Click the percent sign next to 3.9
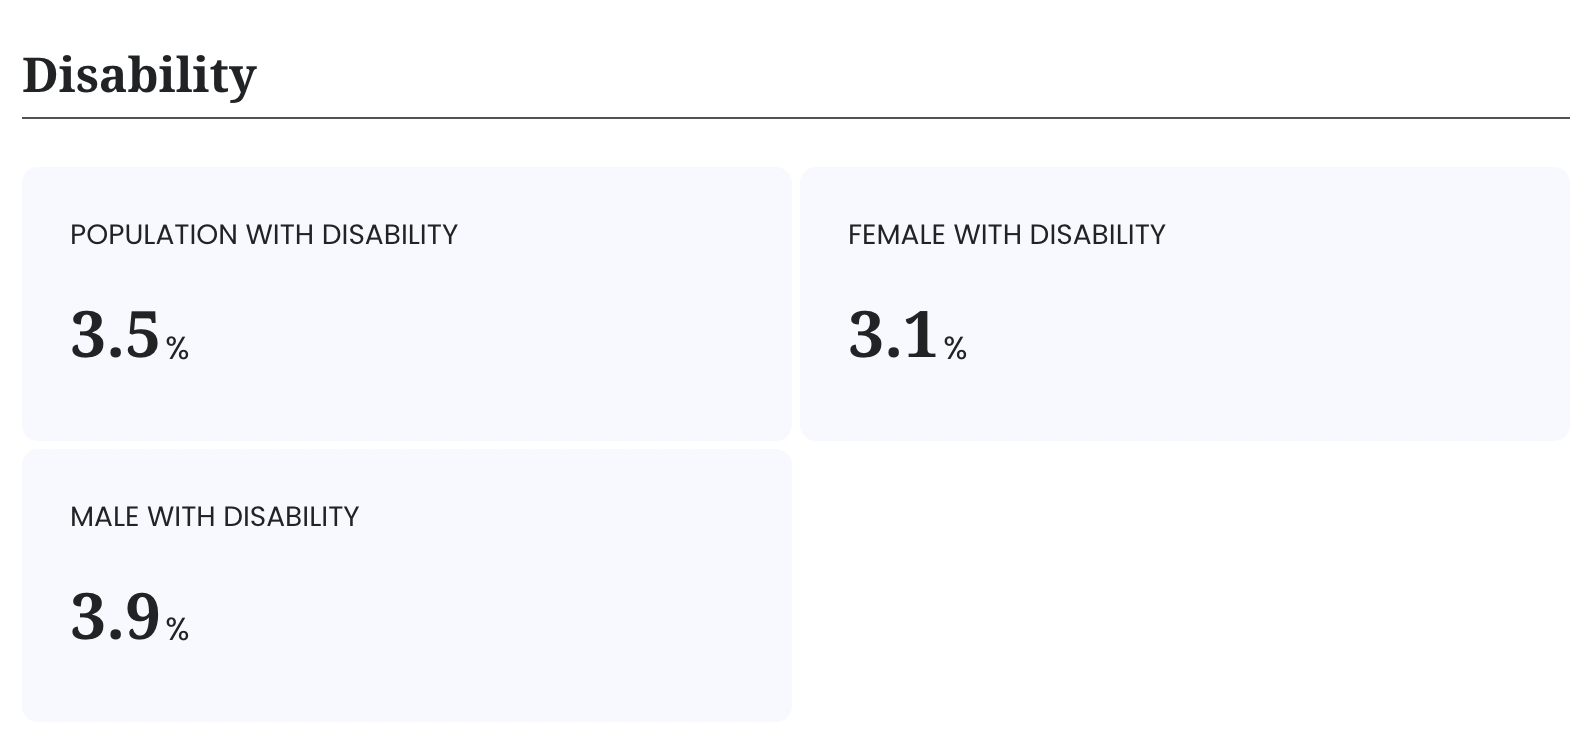The image size is (1594, 740). pos(177,629)
